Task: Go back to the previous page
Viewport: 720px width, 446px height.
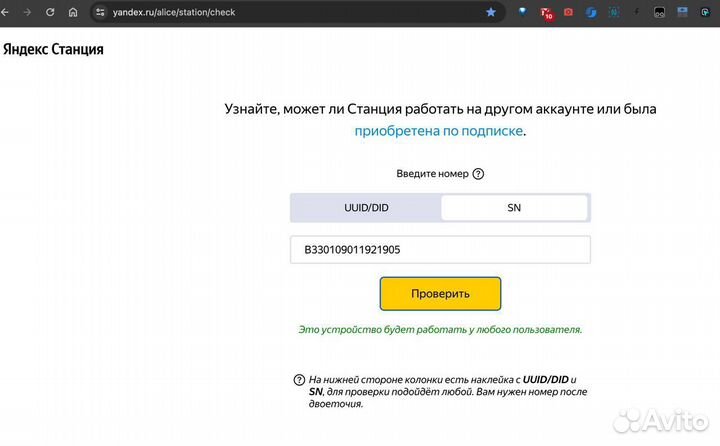Action: point(4,12)
